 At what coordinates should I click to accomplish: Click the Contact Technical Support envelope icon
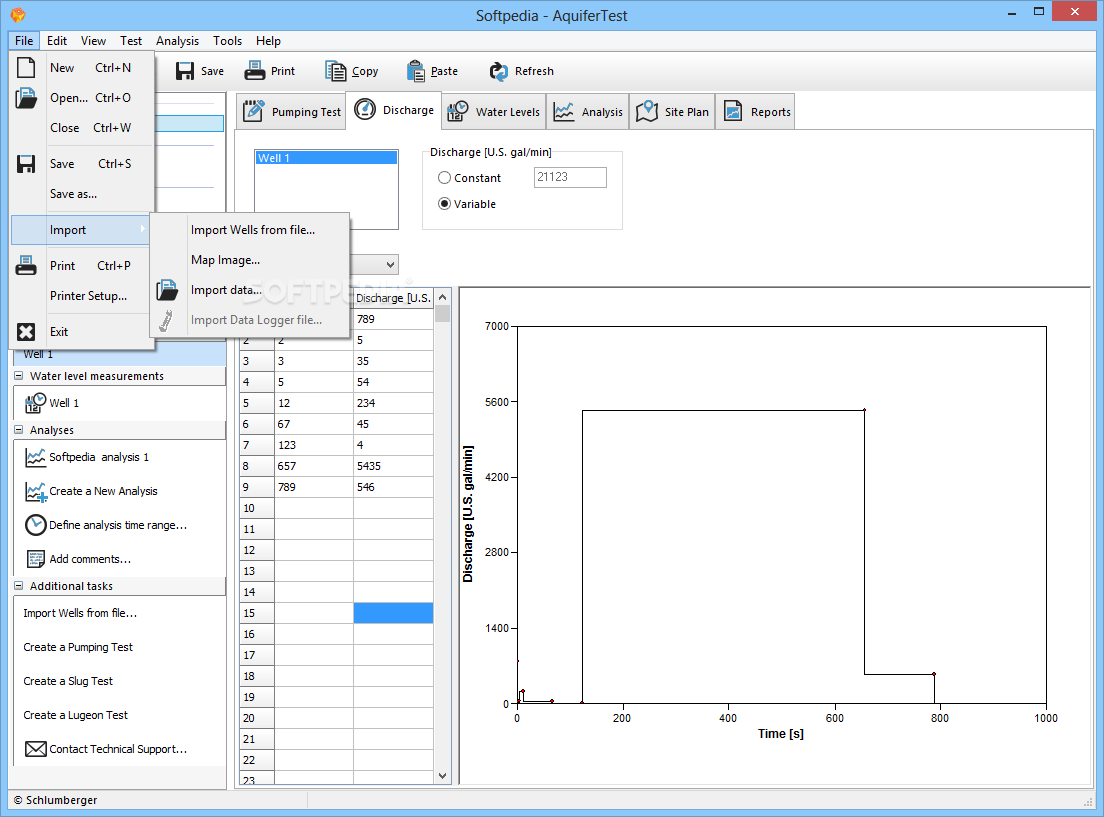pos(35,749)
